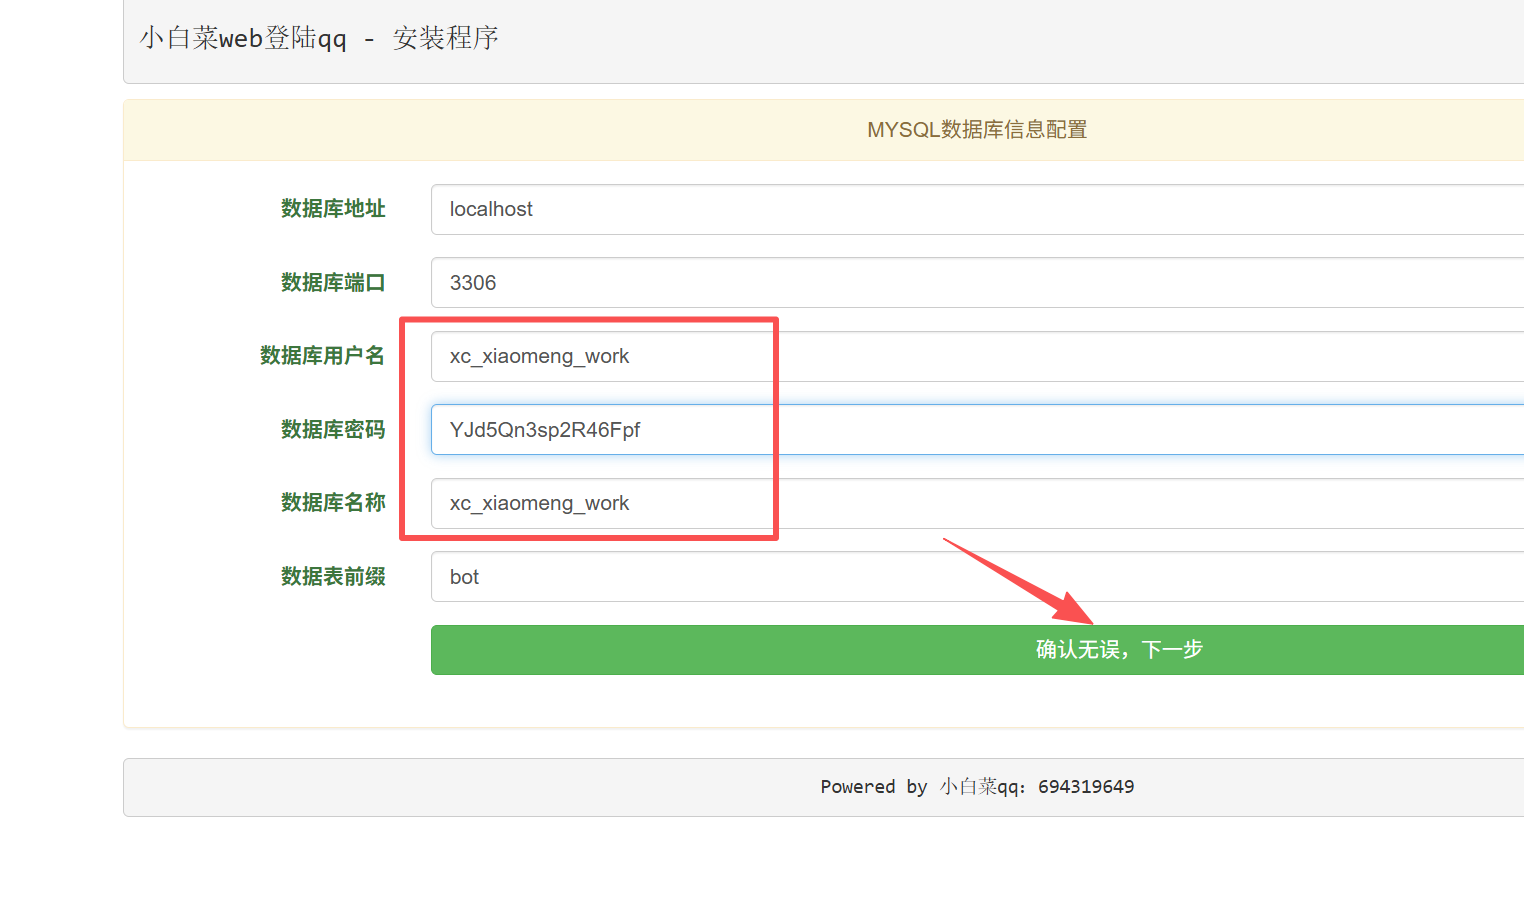The image size is (1524, 900).
Task: Select the 数据库用户名 input field
Action: (975, 357)
